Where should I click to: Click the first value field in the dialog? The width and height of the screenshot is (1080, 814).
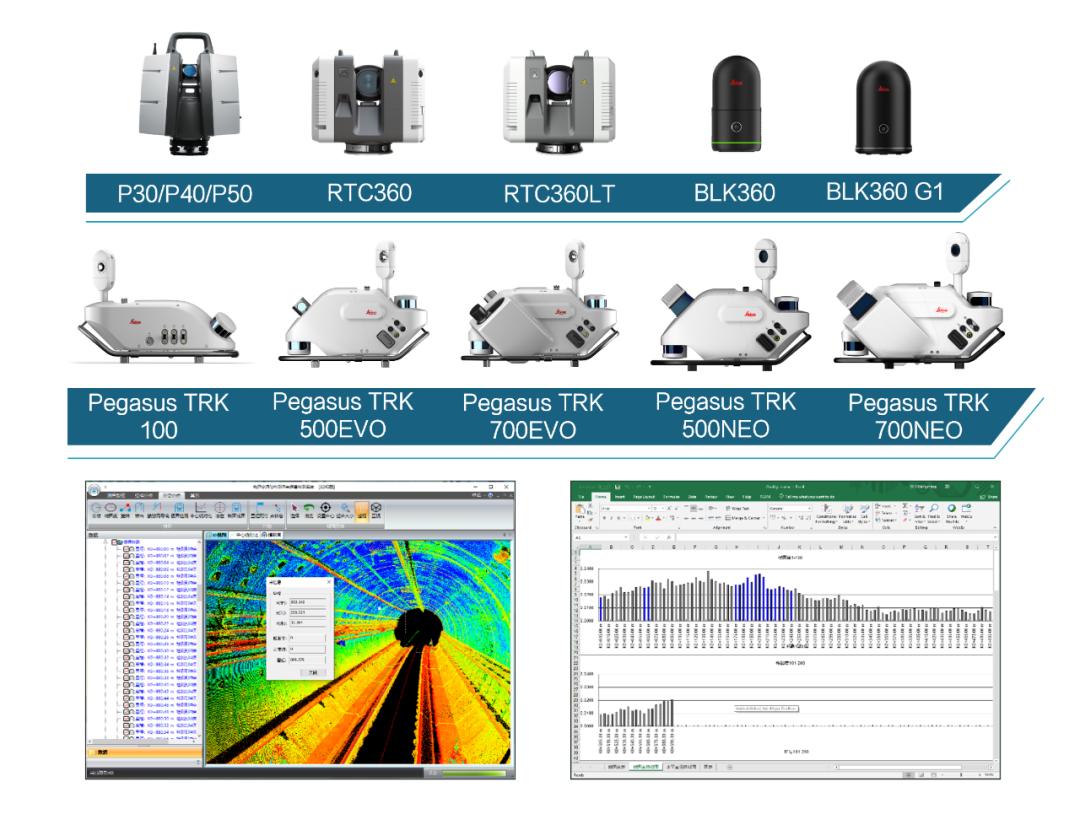(307, 602)
